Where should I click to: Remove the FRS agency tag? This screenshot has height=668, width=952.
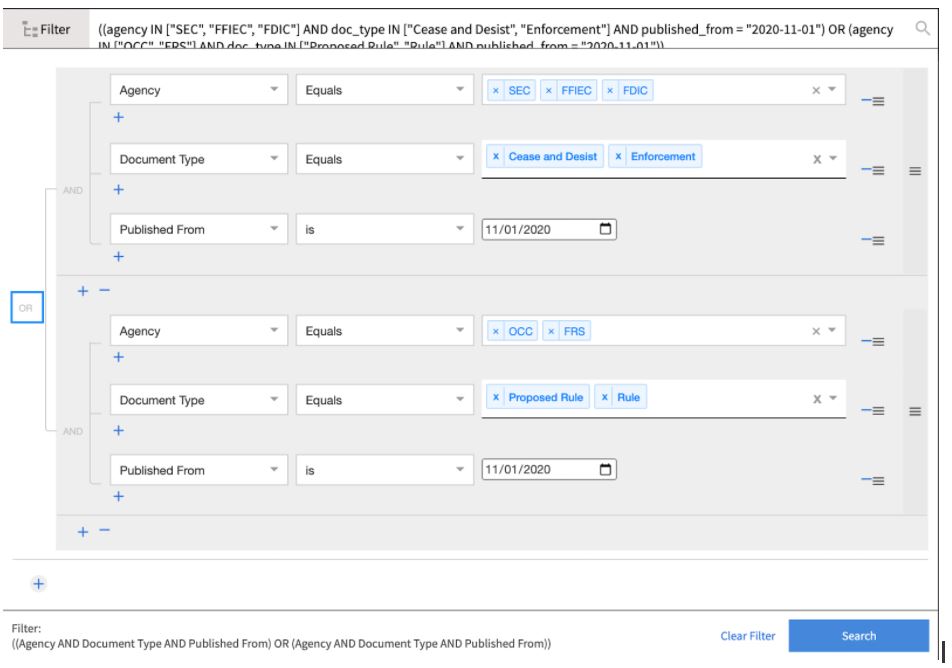[x=551, y=332]
